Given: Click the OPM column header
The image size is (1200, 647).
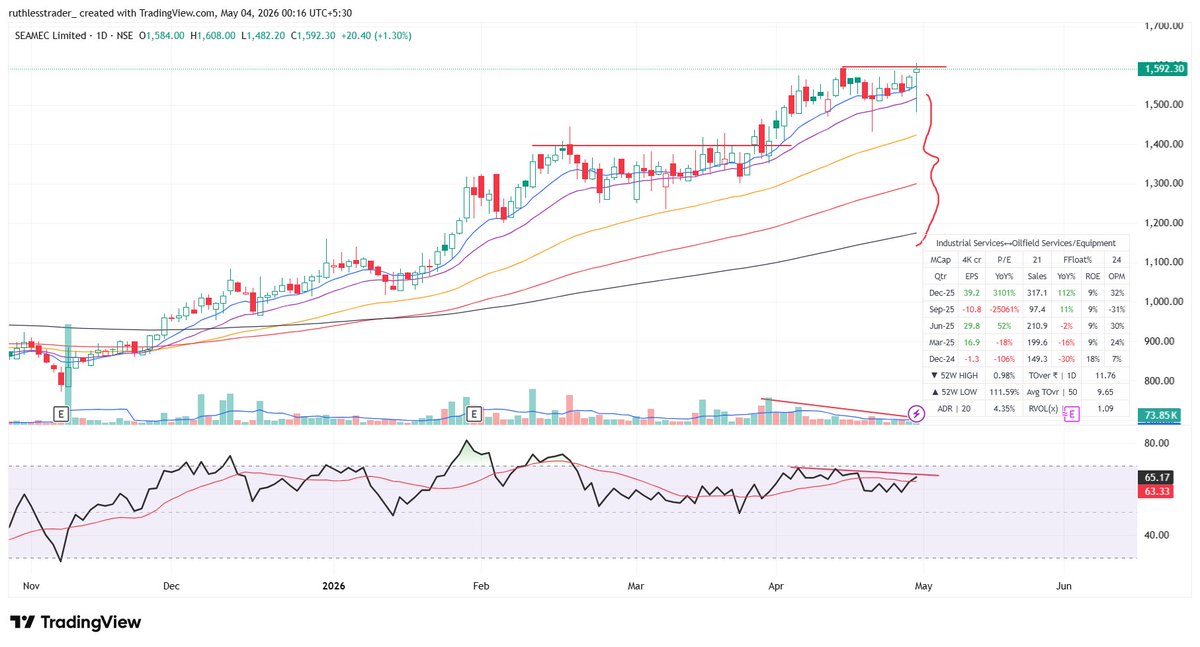Looking at the screenshot, I should pos(1116,275).
